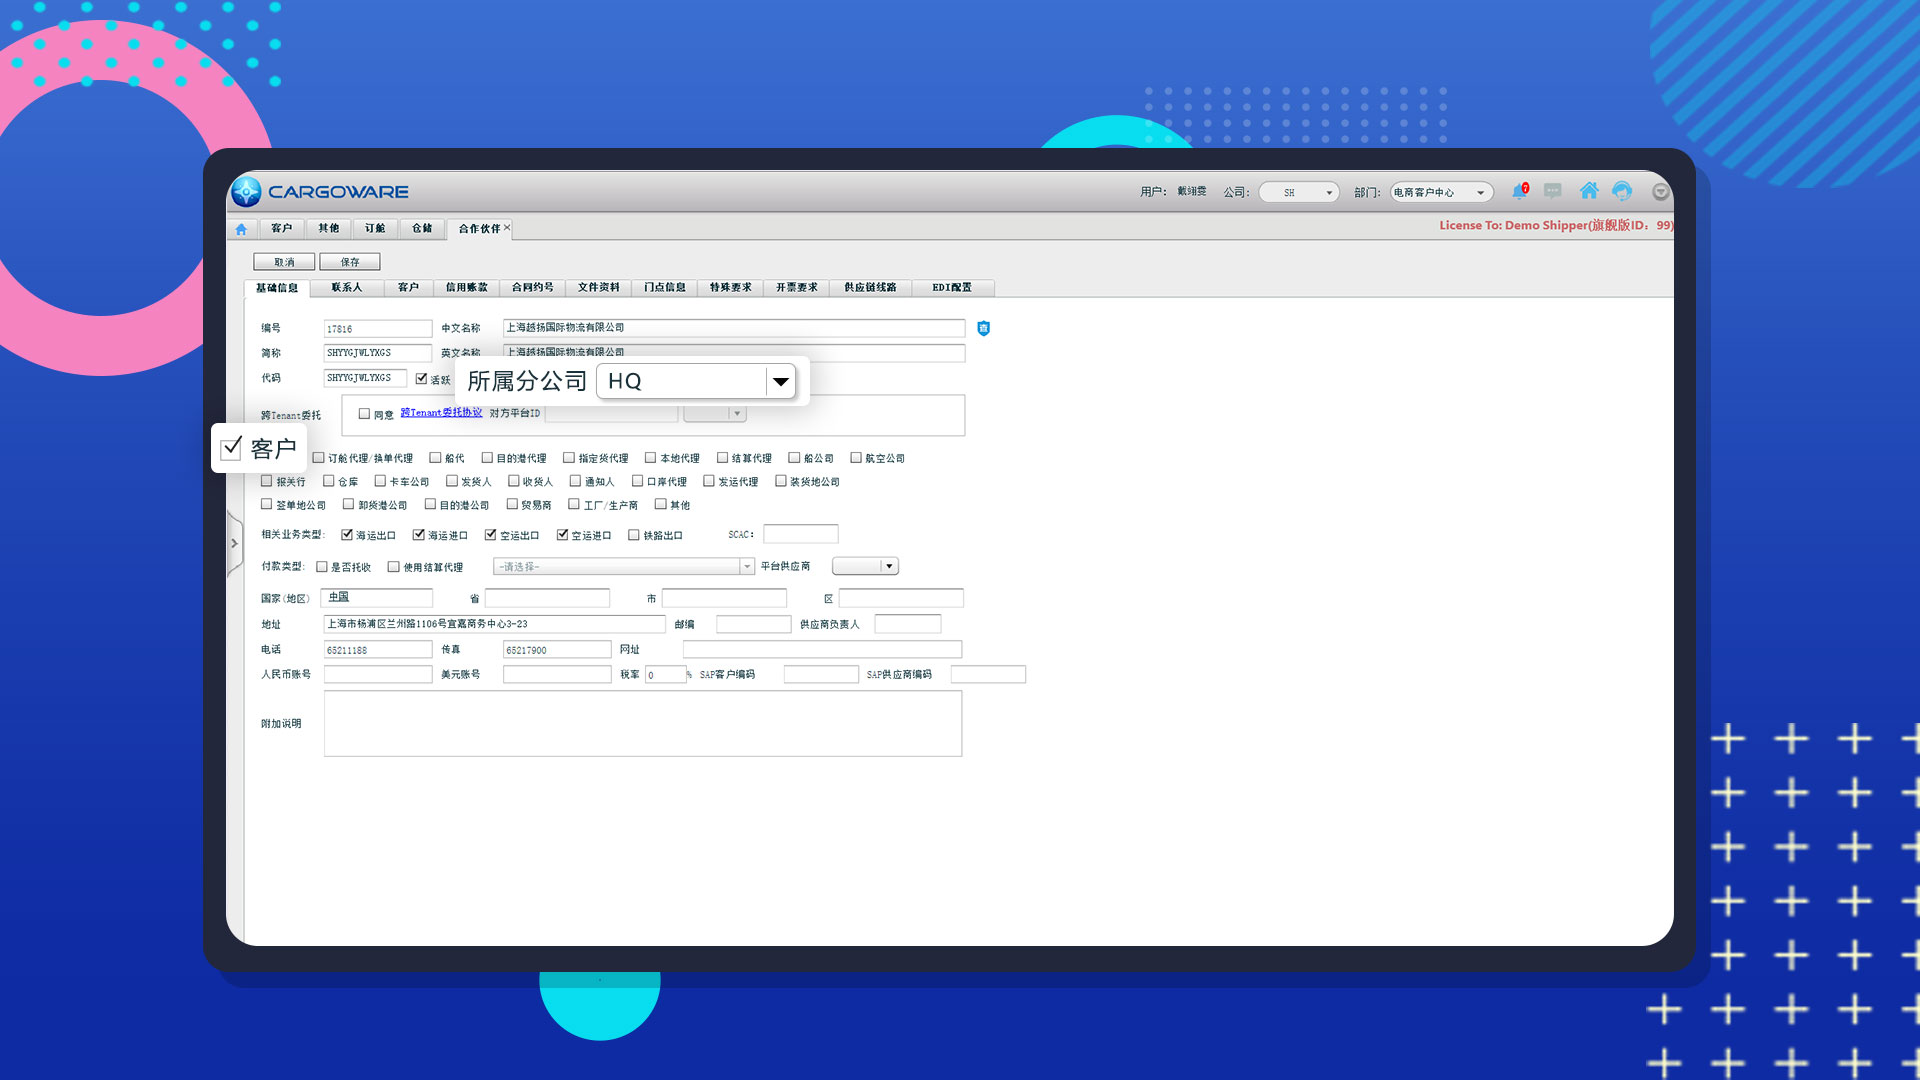Viewport: 1920px width, 1080px height.
Task: Open the notification bell with red badge
Action: point(1520,191)
